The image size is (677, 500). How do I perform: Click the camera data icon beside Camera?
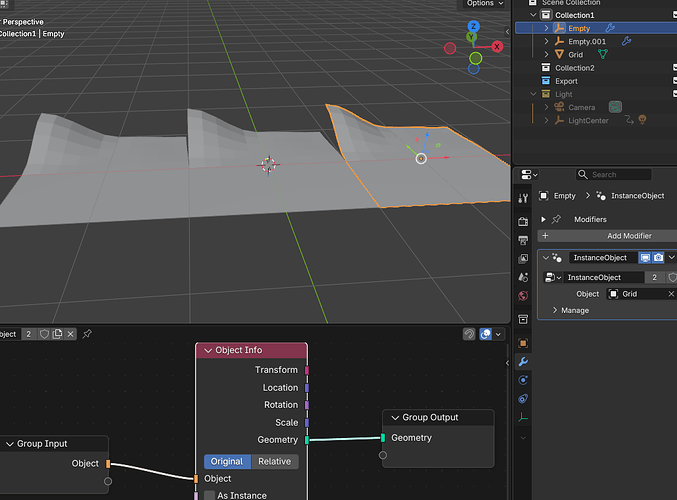(615, 107)
